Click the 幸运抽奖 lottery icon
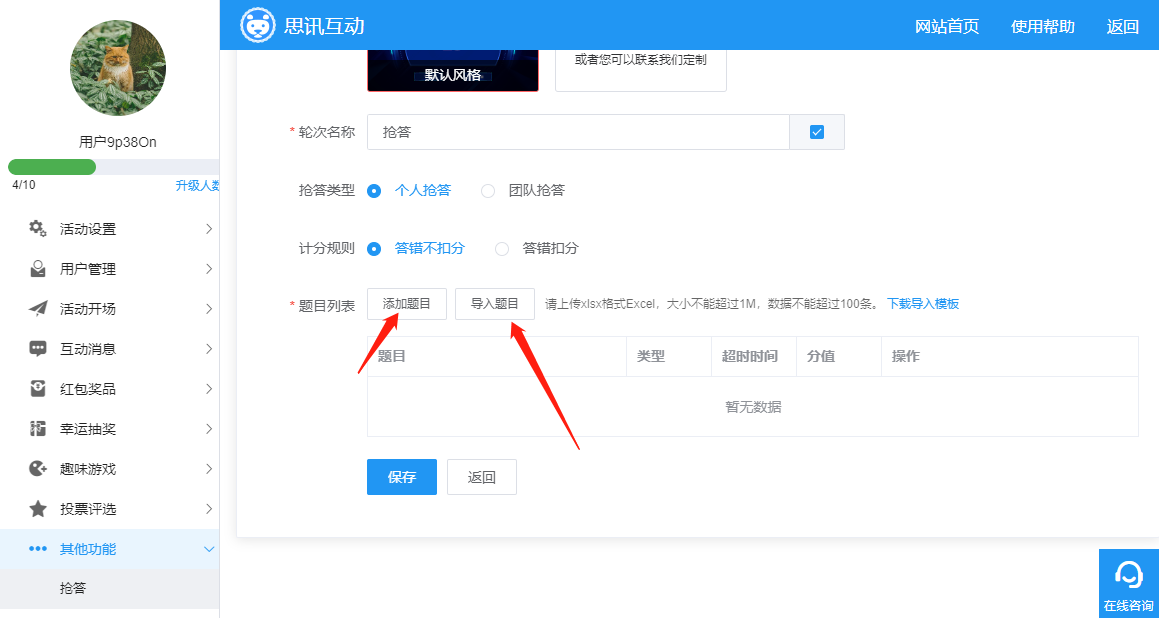 coord(38,429)
